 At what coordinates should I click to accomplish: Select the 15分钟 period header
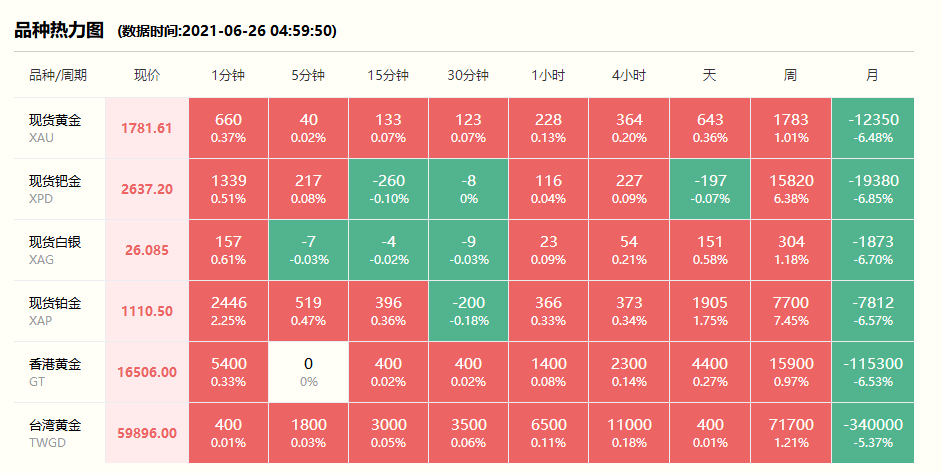(388, 75)
